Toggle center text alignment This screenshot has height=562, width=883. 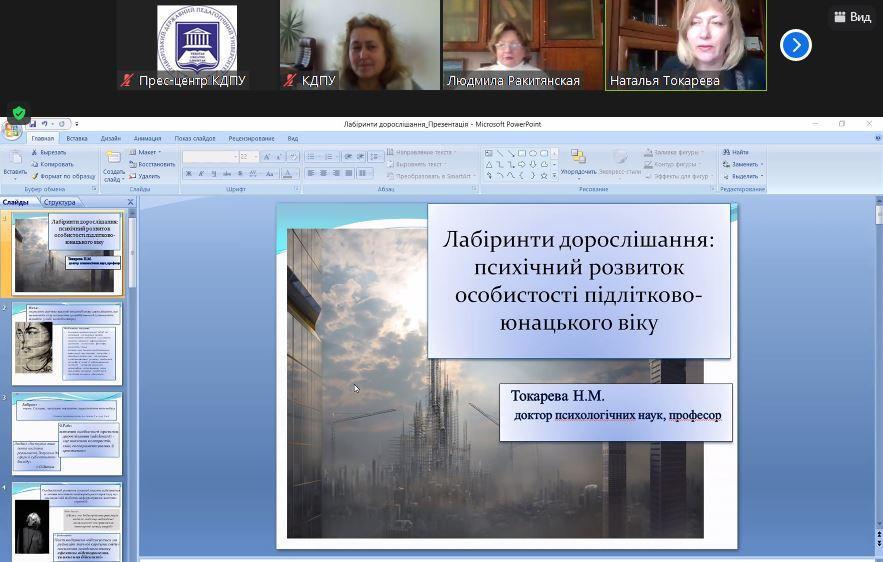(x=323, y=174)
